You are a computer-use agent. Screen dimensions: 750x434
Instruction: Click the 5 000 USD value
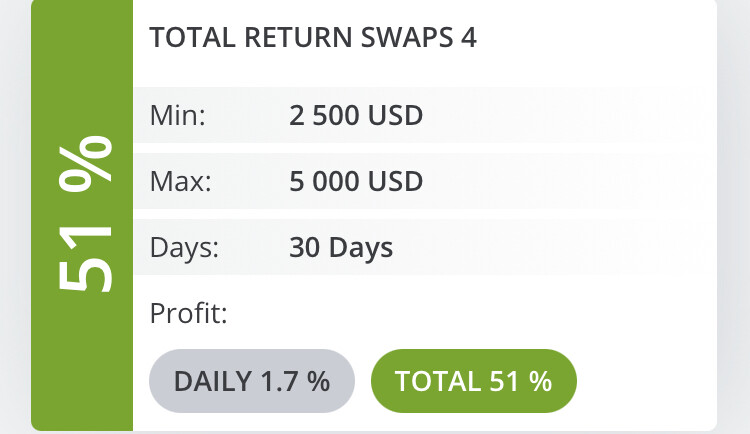tap(356, 181)
